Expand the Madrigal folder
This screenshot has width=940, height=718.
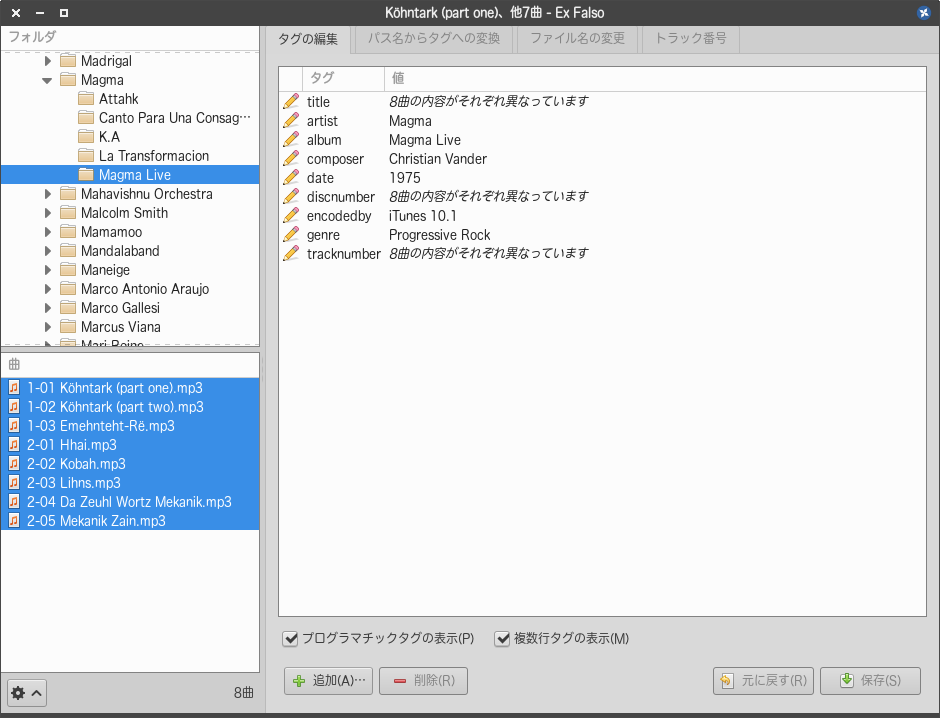click(x=48, y=61)
